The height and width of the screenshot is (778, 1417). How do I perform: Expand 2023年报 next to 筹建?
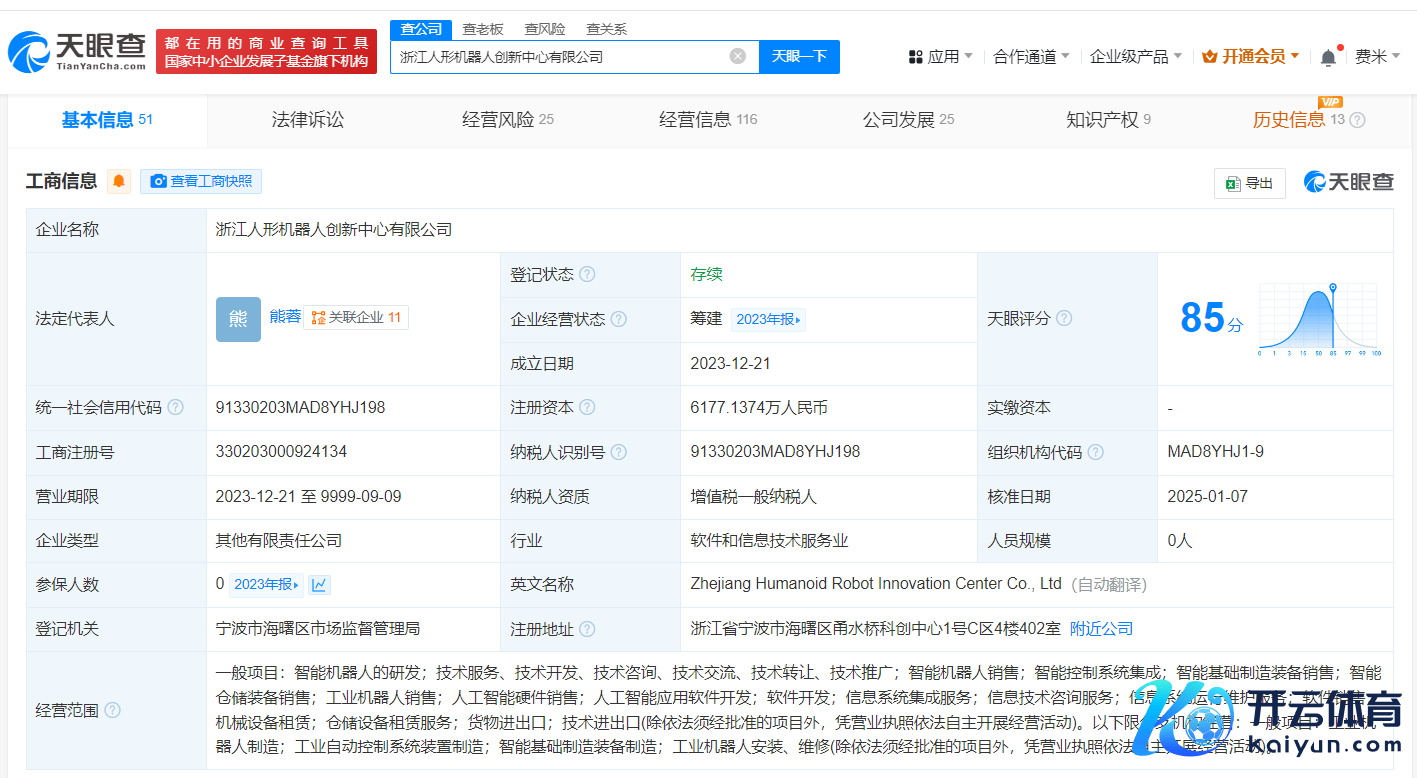pos(768,319)
